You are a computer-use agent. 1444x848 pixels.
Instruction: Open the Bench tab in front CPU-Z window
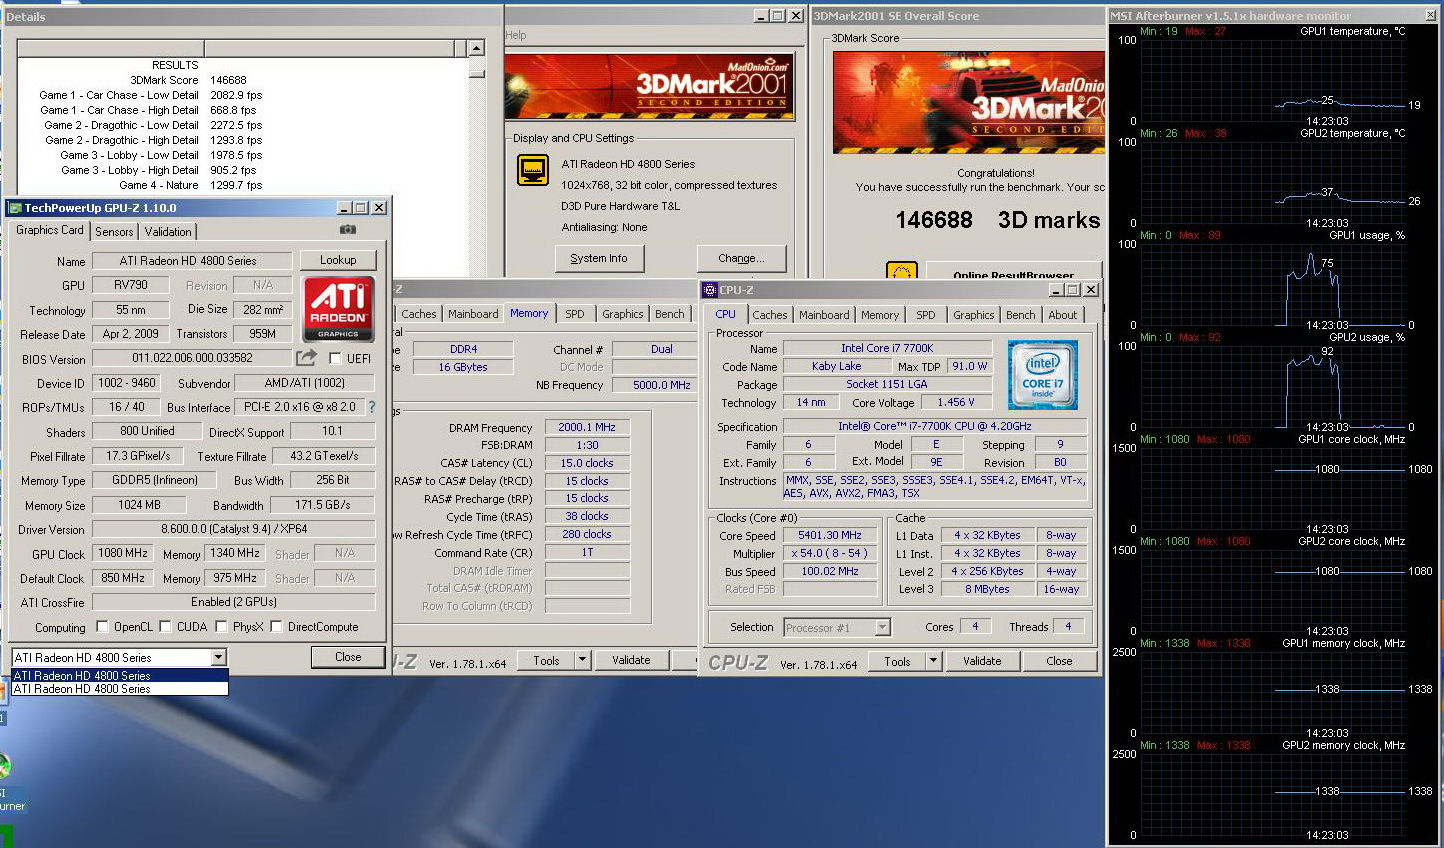(x=1021, y=315)
